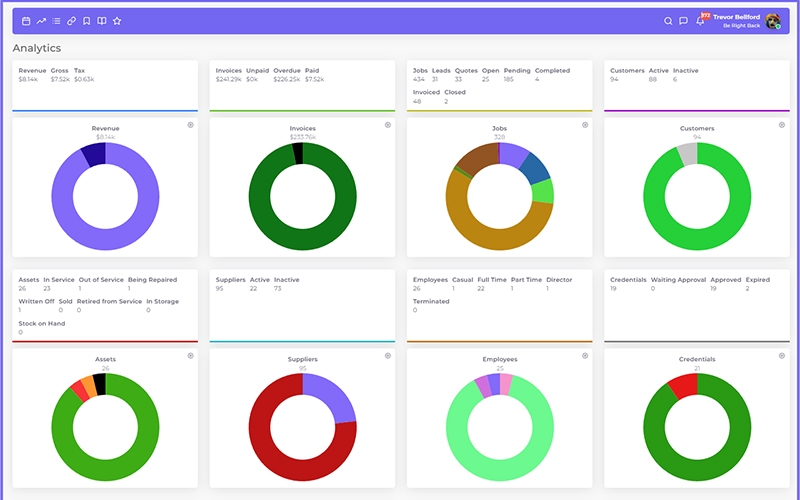Remove the Credentials chart card via its corner icon
800x500 pixels.
pyautogui.click(x=782, y=356)
